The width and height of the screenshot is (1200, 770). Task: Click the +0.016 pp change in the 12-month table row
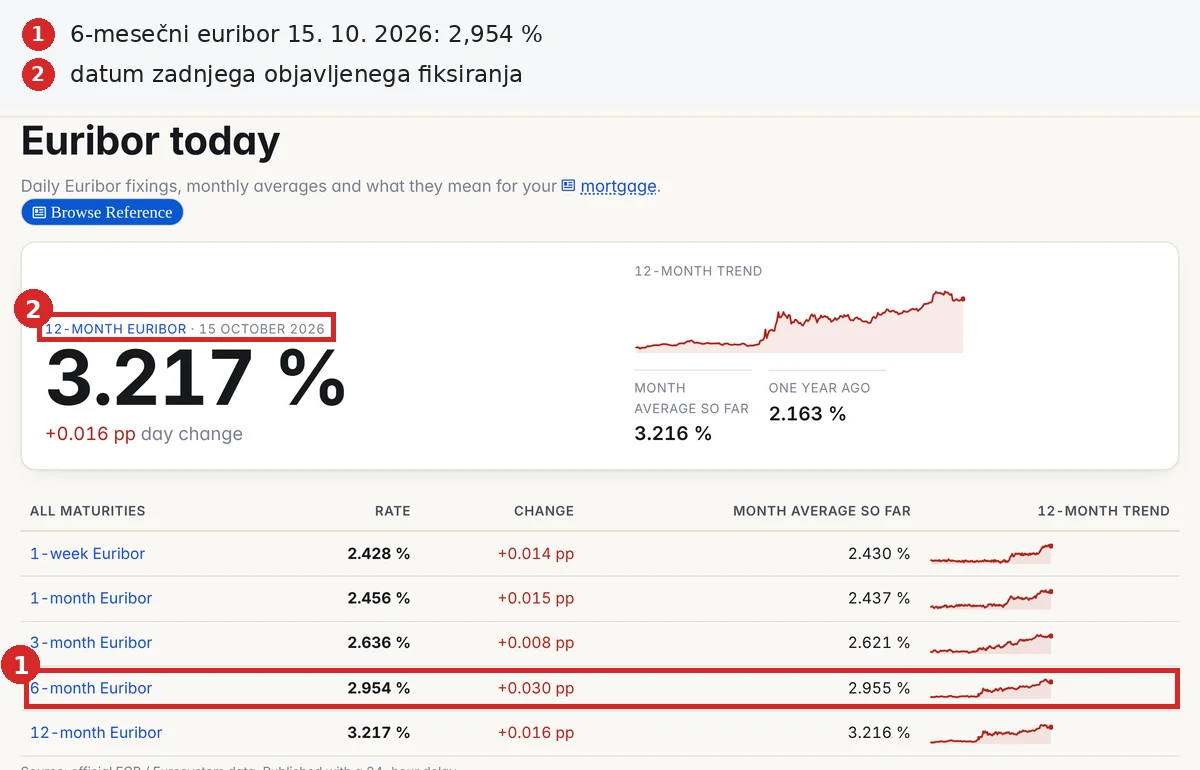pyautogui.click(x=536, y=733)
